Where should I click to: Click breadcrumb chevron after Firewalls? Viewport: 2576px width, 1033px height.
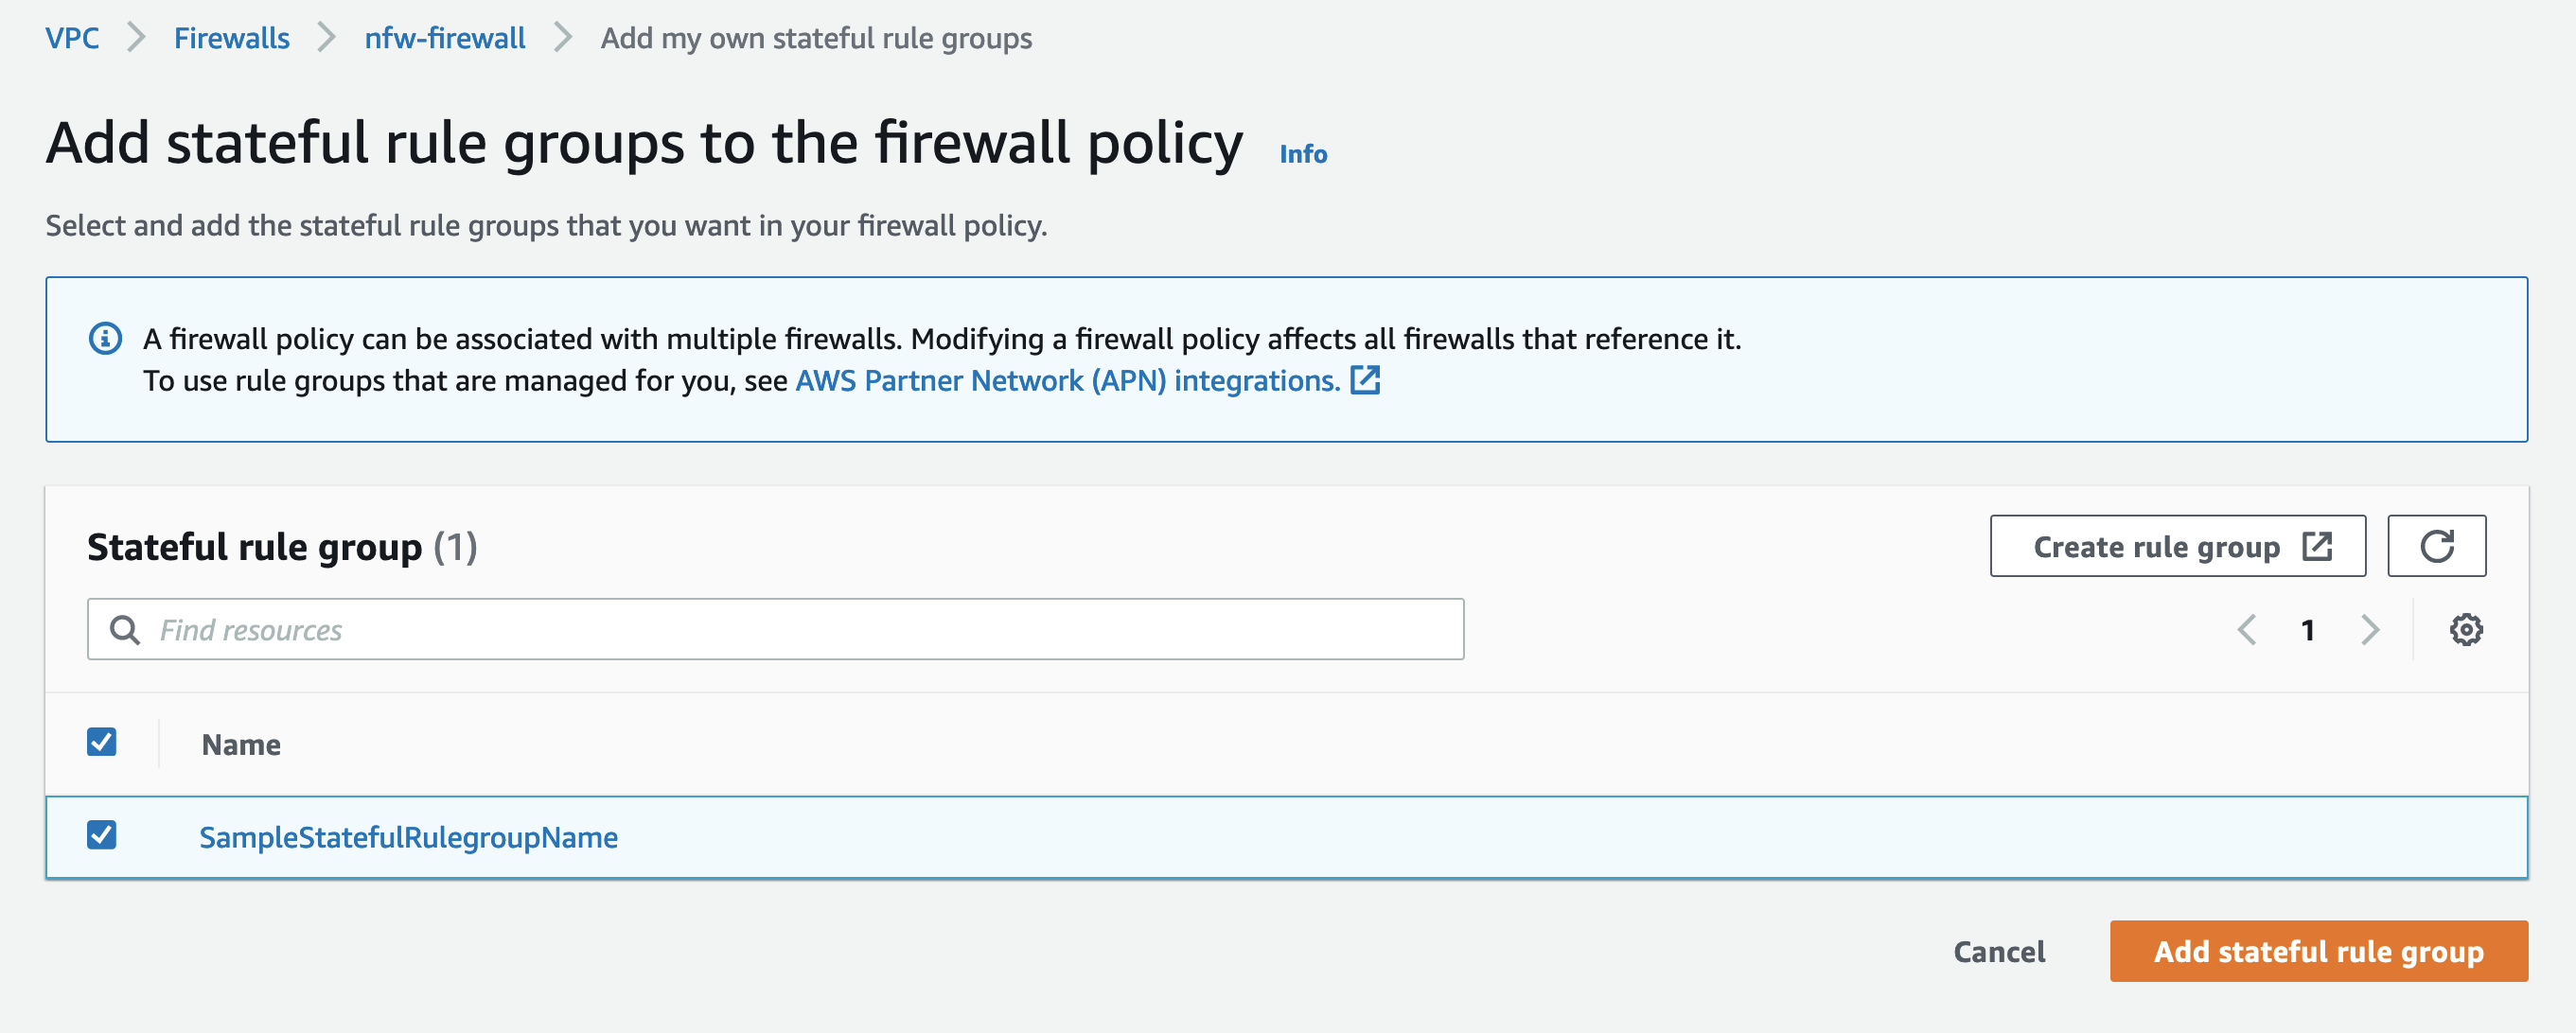(327, 38)
